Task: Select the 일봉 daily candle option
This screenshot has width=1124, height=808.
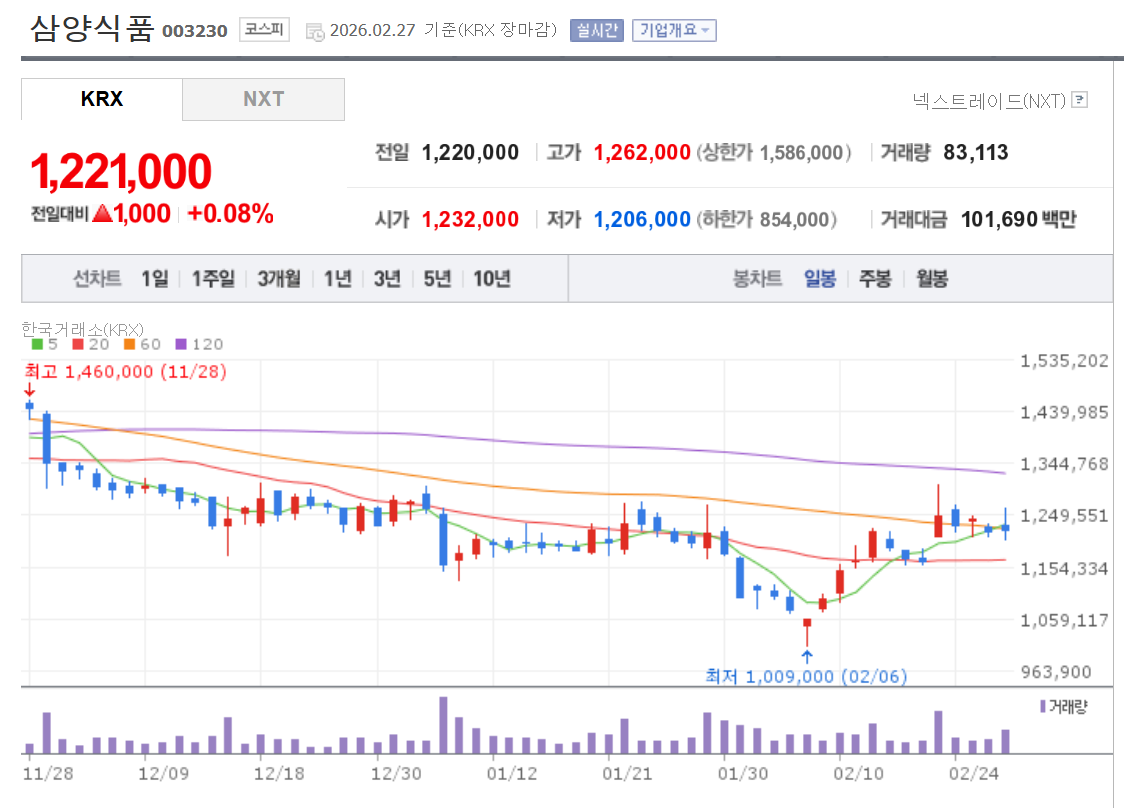Action: tap(820, 279)
